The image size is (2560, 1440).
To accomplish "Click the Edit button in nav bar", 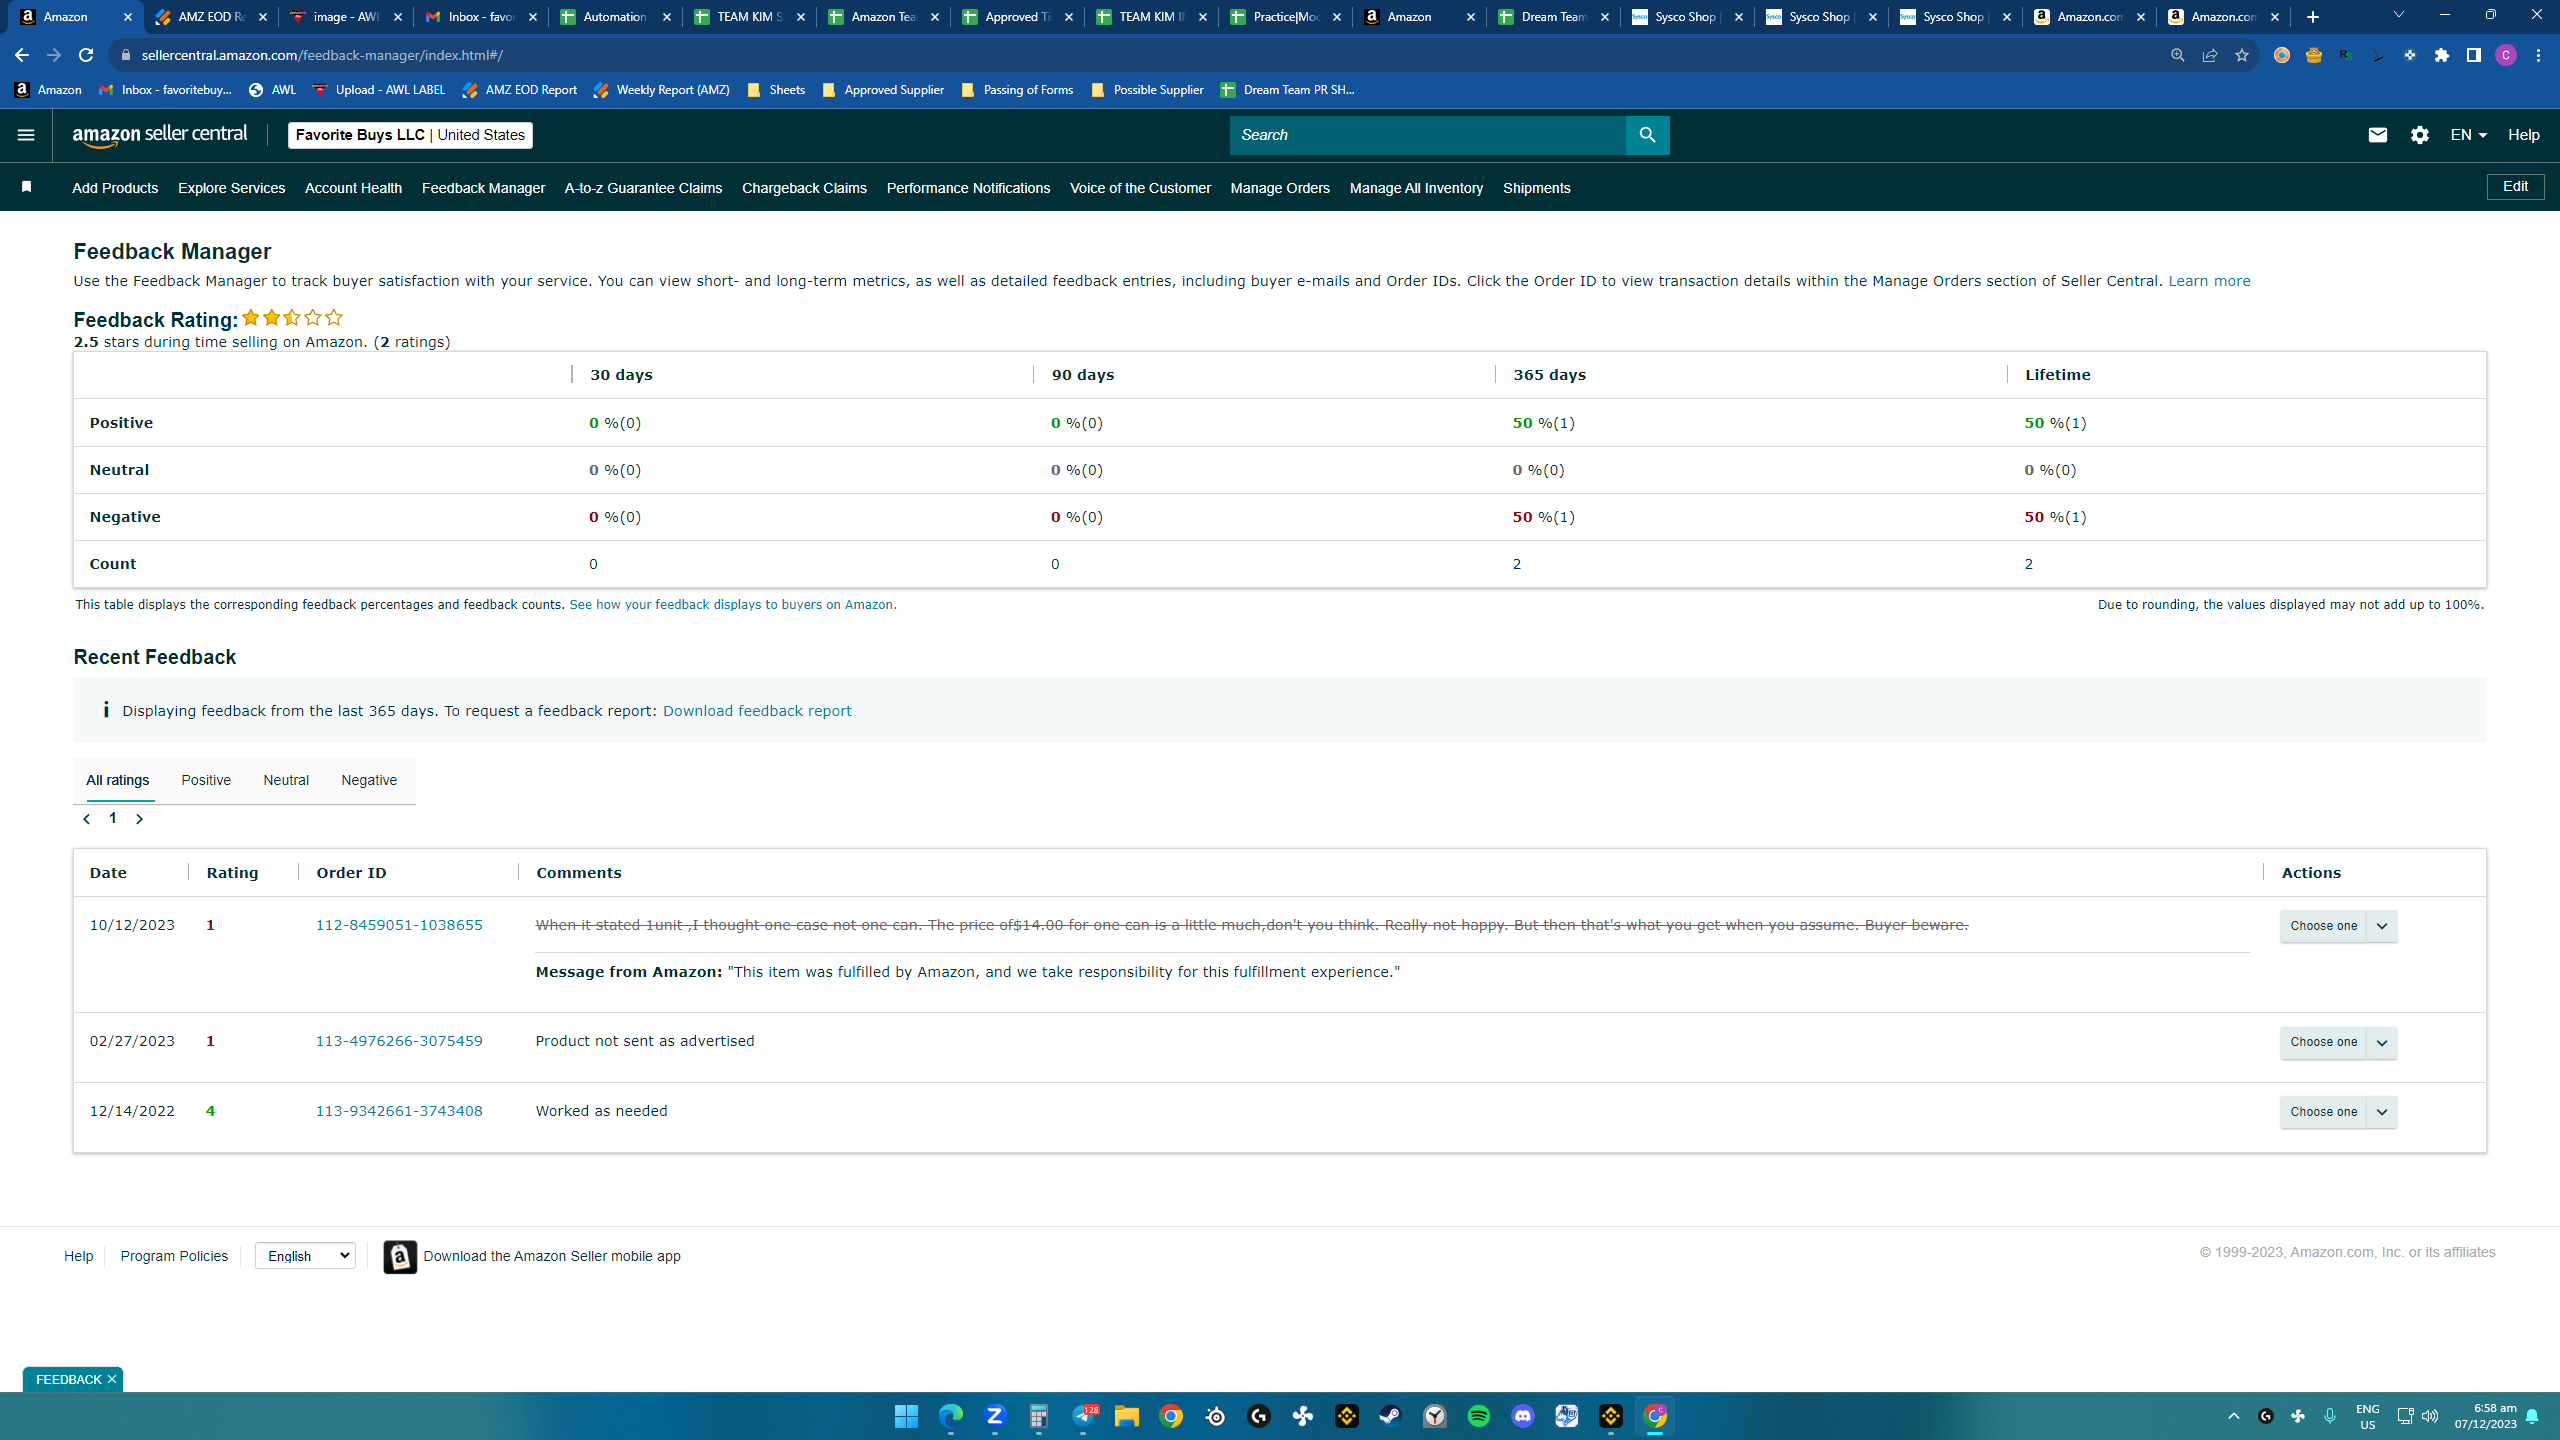I will click(2515, 187).
